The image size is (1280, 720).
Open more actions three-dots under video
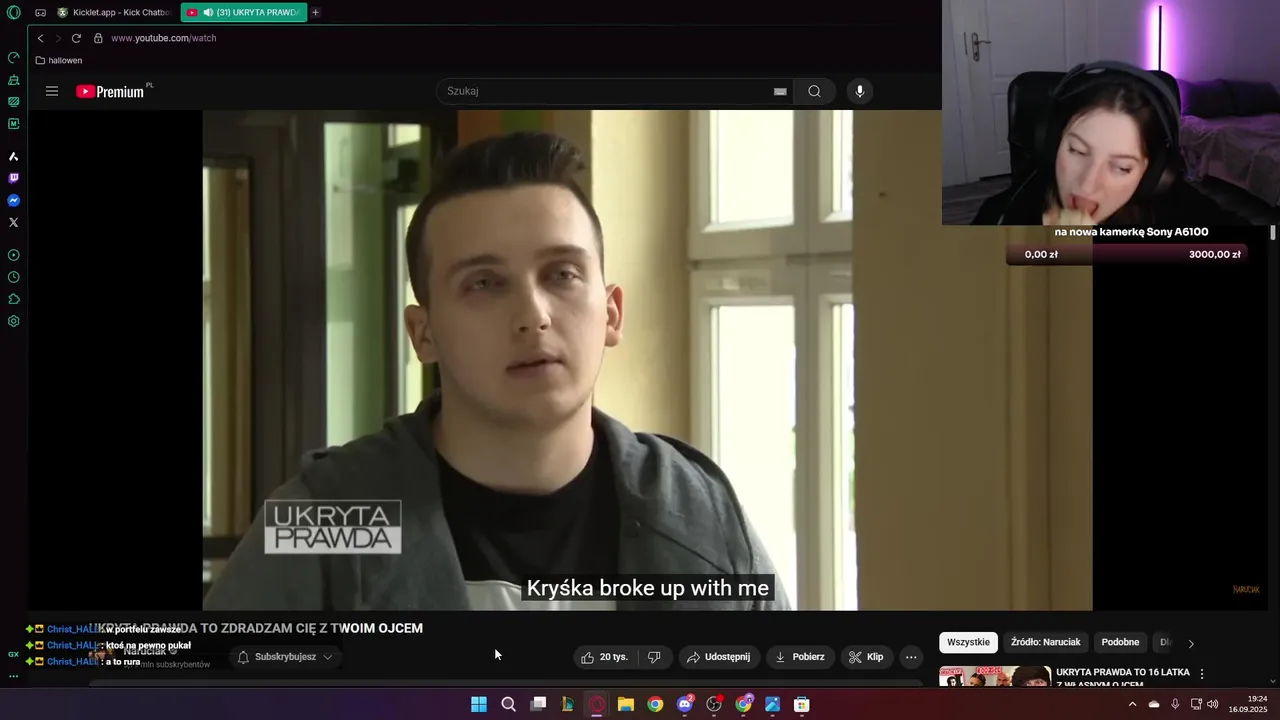coord(911,657)
